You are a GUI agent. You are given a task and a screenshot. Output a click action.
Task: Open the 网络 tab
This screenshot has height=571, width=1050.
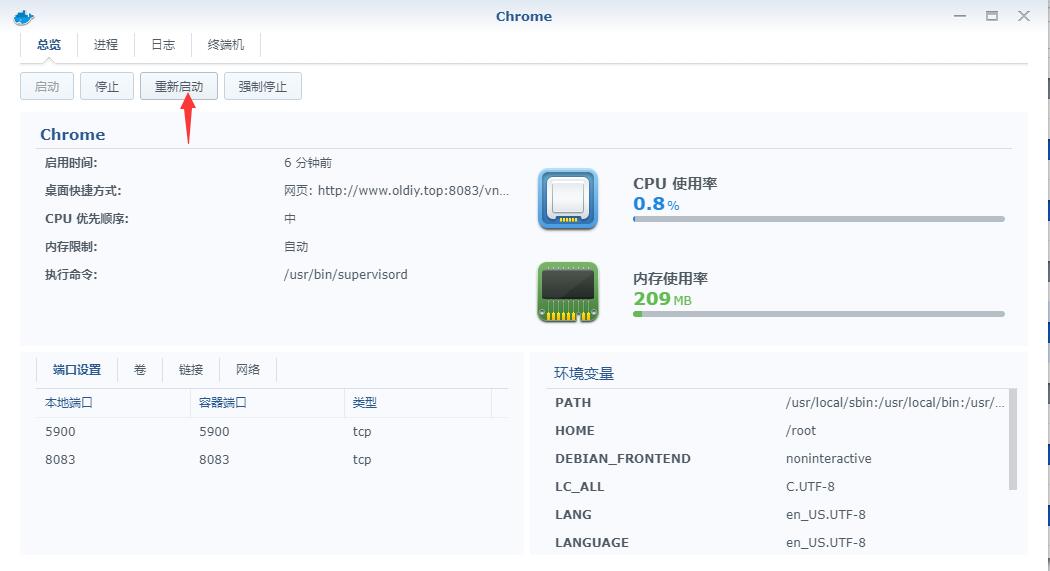tap(248, 370)
